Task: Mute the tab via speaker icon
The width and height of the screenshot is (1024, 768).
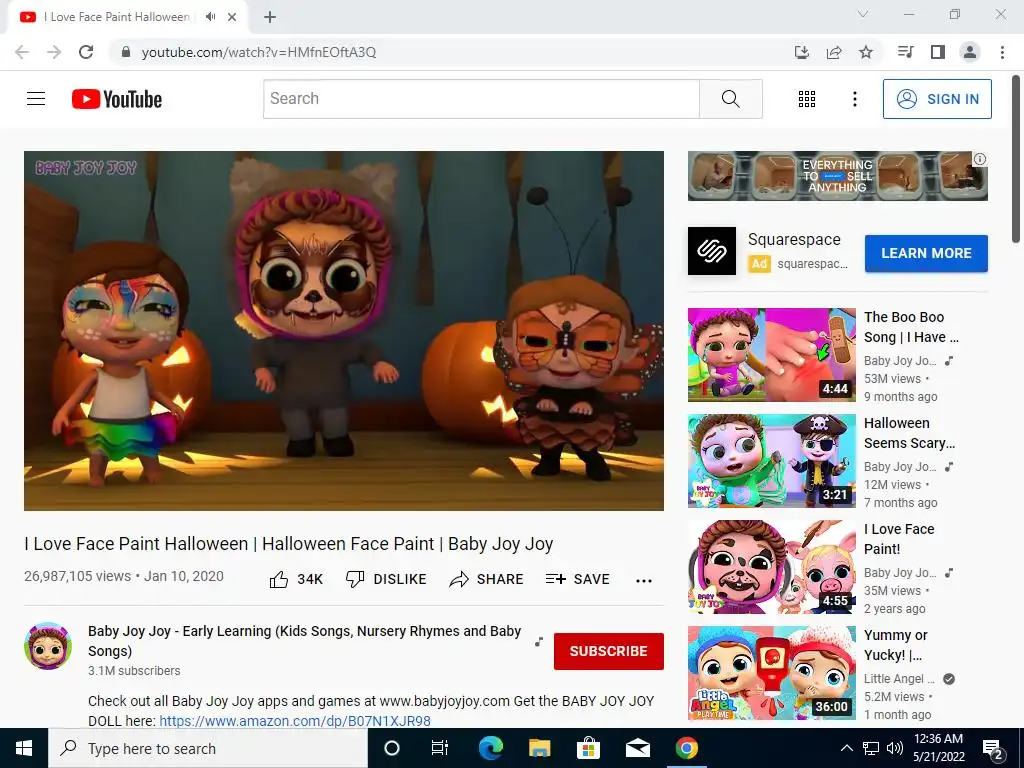Action: click(210, 17)
